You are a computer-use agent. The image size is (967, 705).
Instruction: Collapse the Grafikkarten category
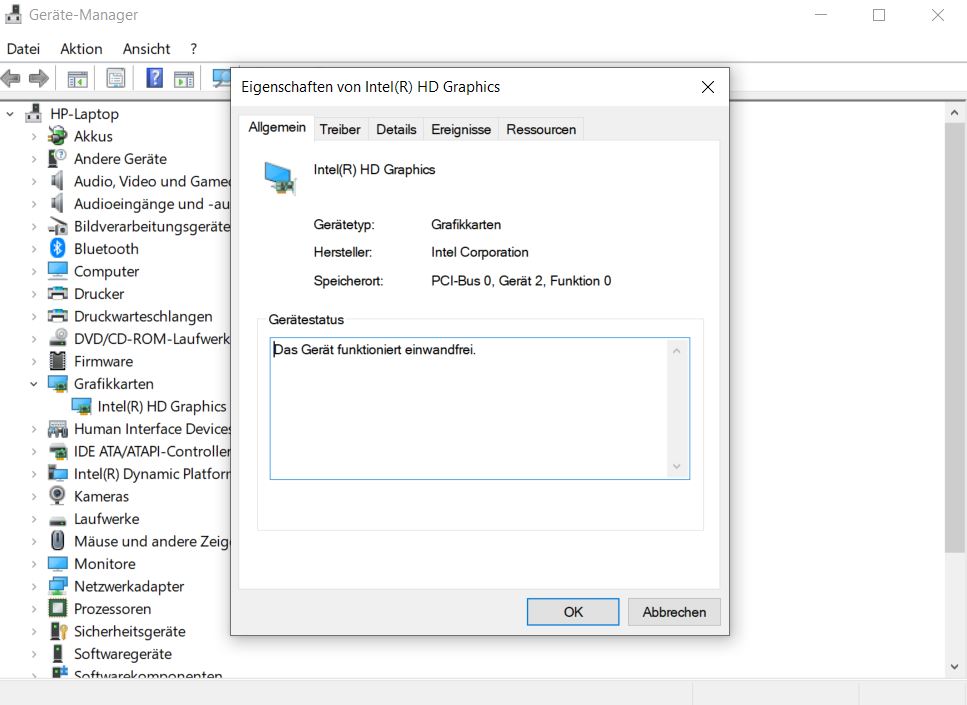(33, 384)
